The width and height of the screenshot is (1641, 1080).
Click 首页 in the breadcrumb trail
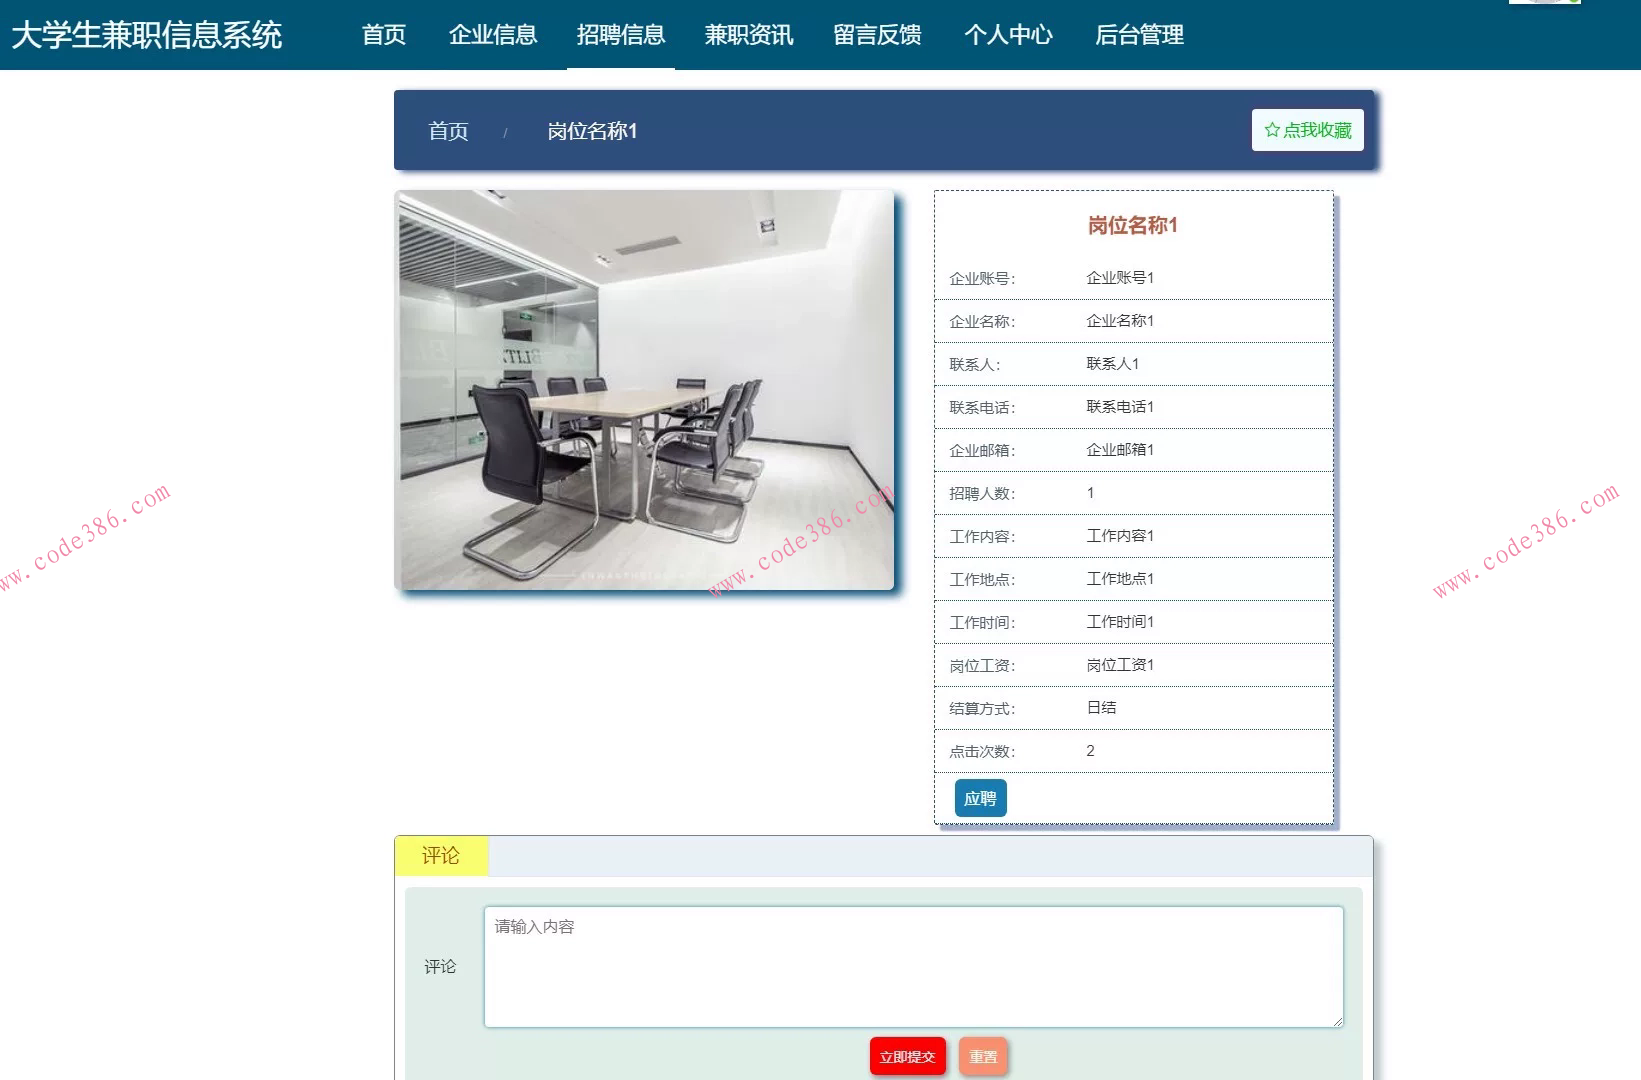coord(449,130)
